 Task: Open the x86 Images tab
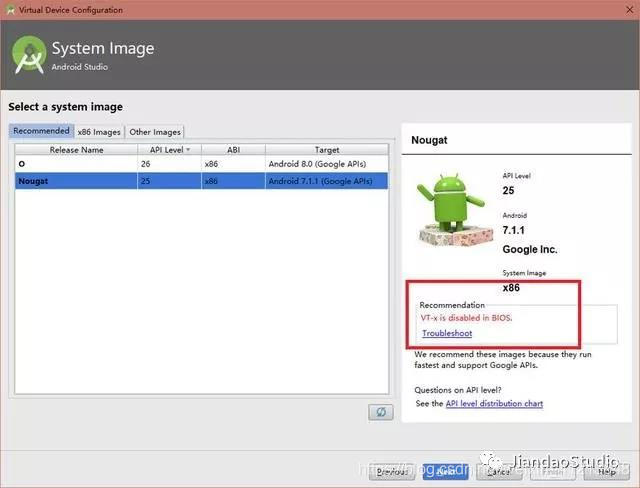point(99,132)
